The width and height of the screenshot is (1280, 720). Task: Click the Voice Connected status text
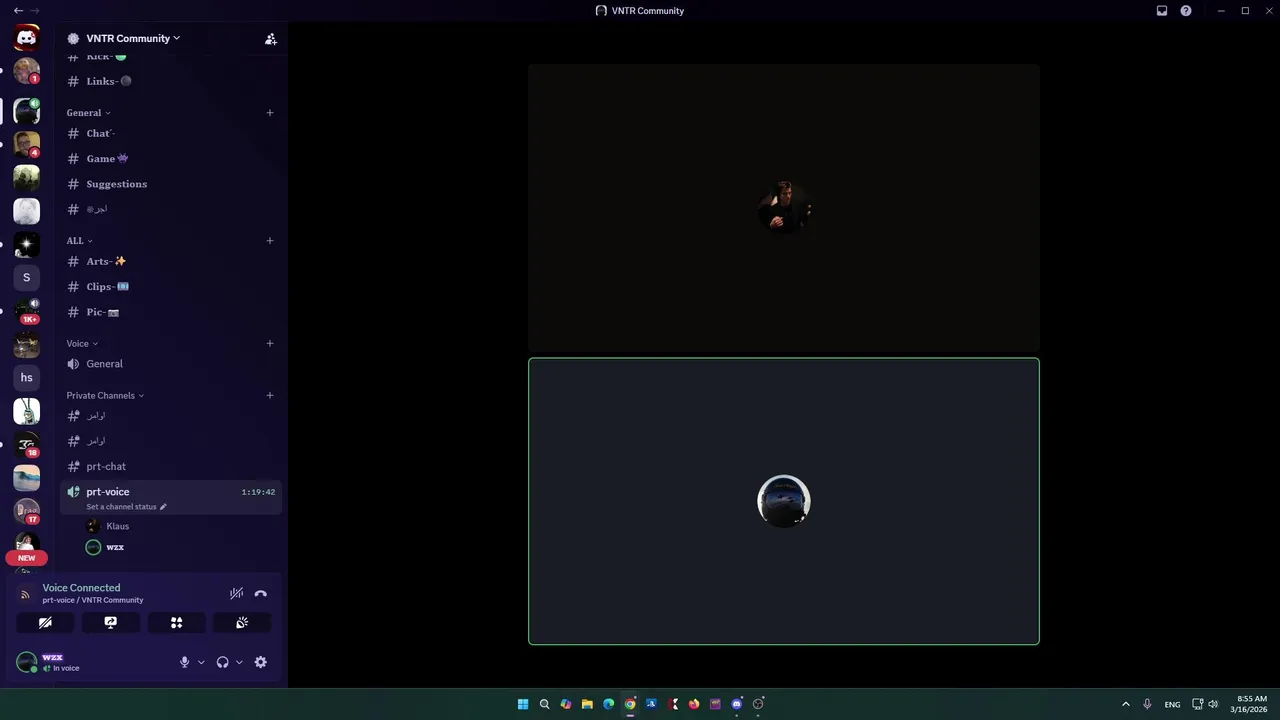(81, 588)
